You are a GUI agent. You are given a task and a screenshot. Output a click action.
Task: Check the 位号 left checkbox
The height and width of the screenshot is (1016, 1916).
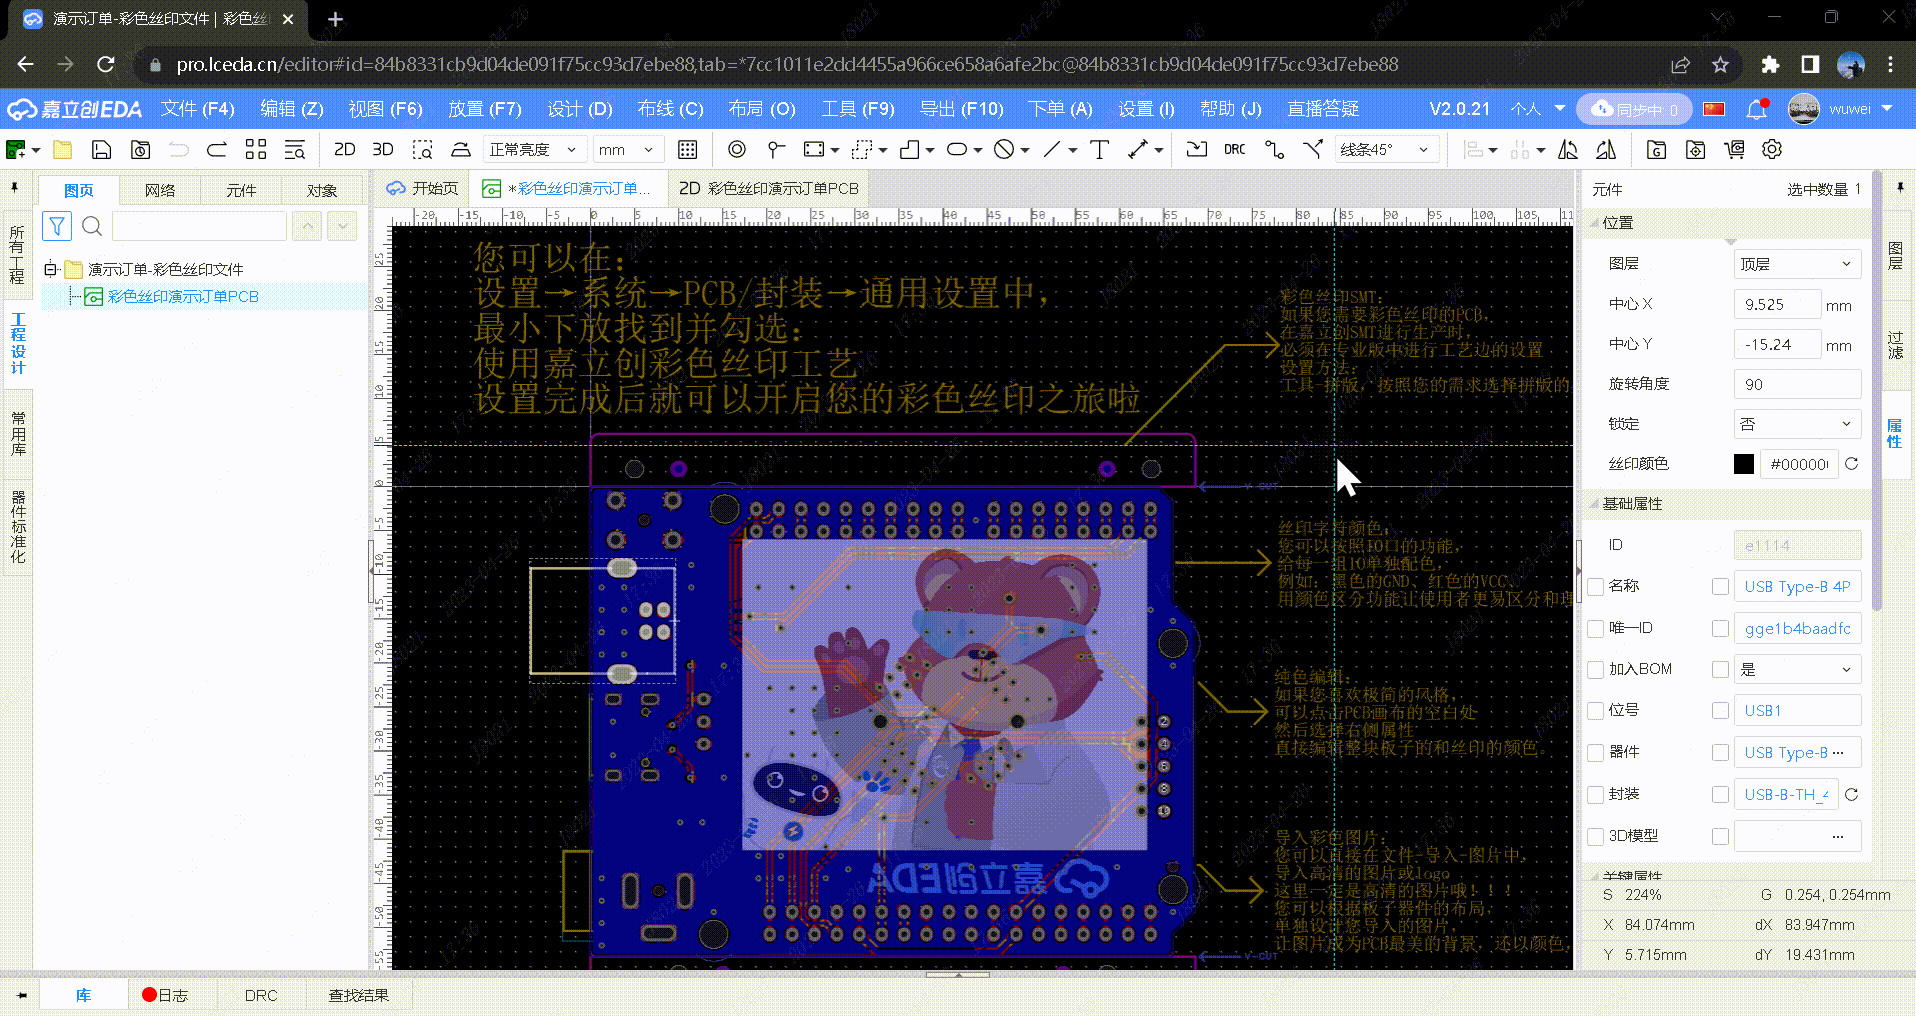click(1596, 711)
